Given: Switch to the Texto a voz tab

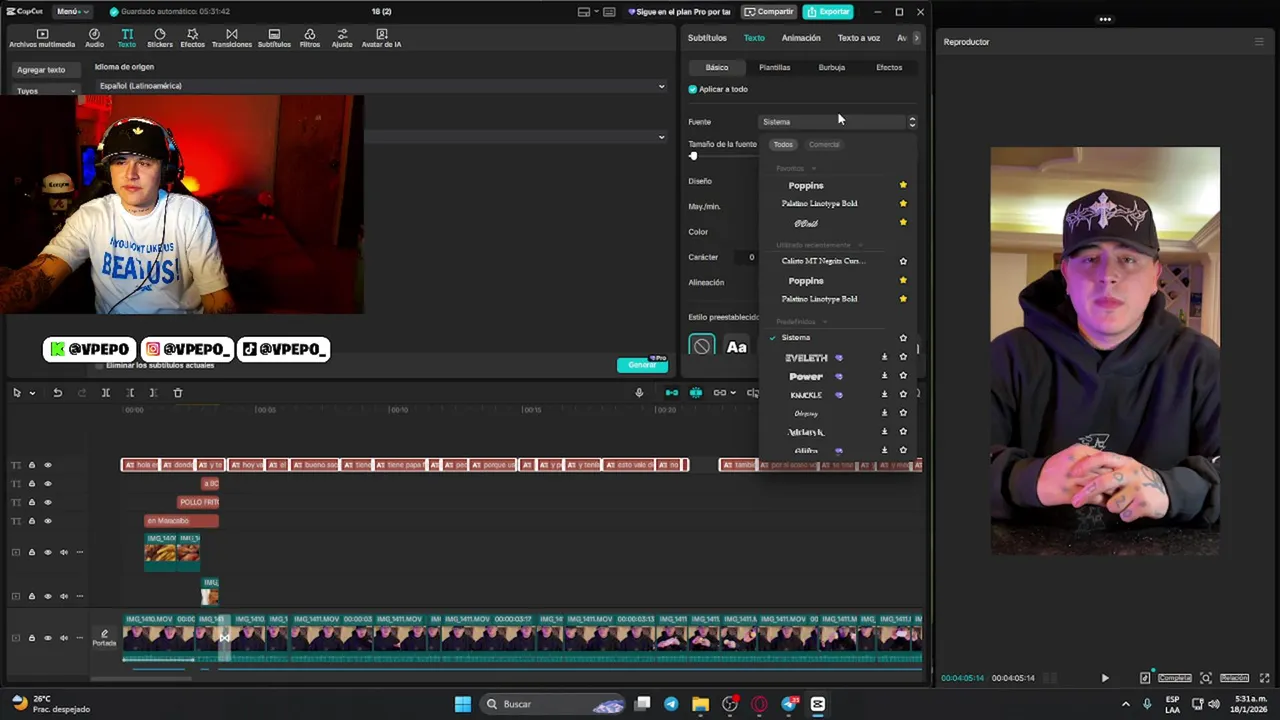Looking at the screenshot, I should tap(859, 38).
